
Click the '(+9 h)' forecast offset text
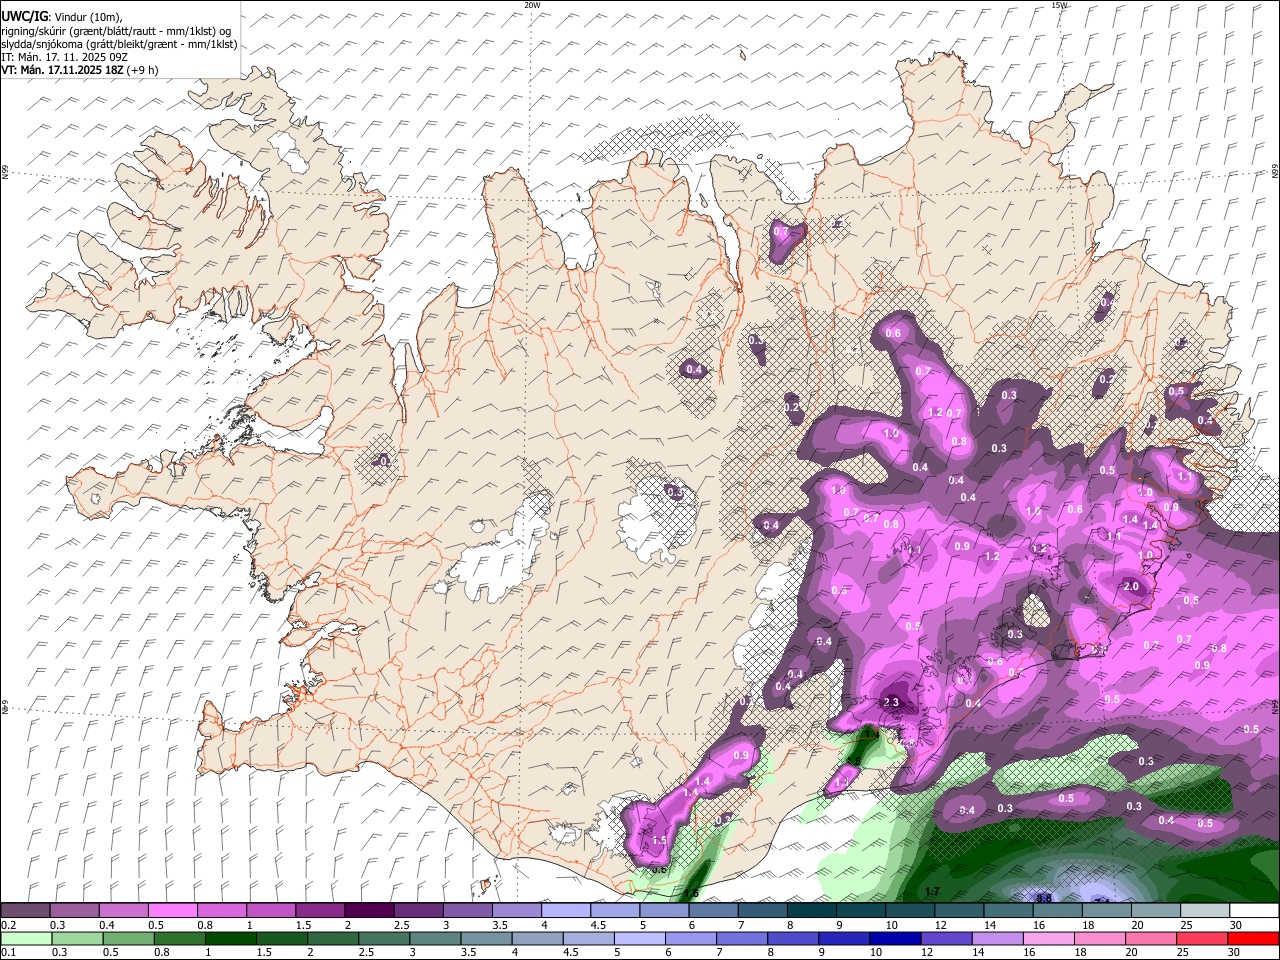pos(143,70)
